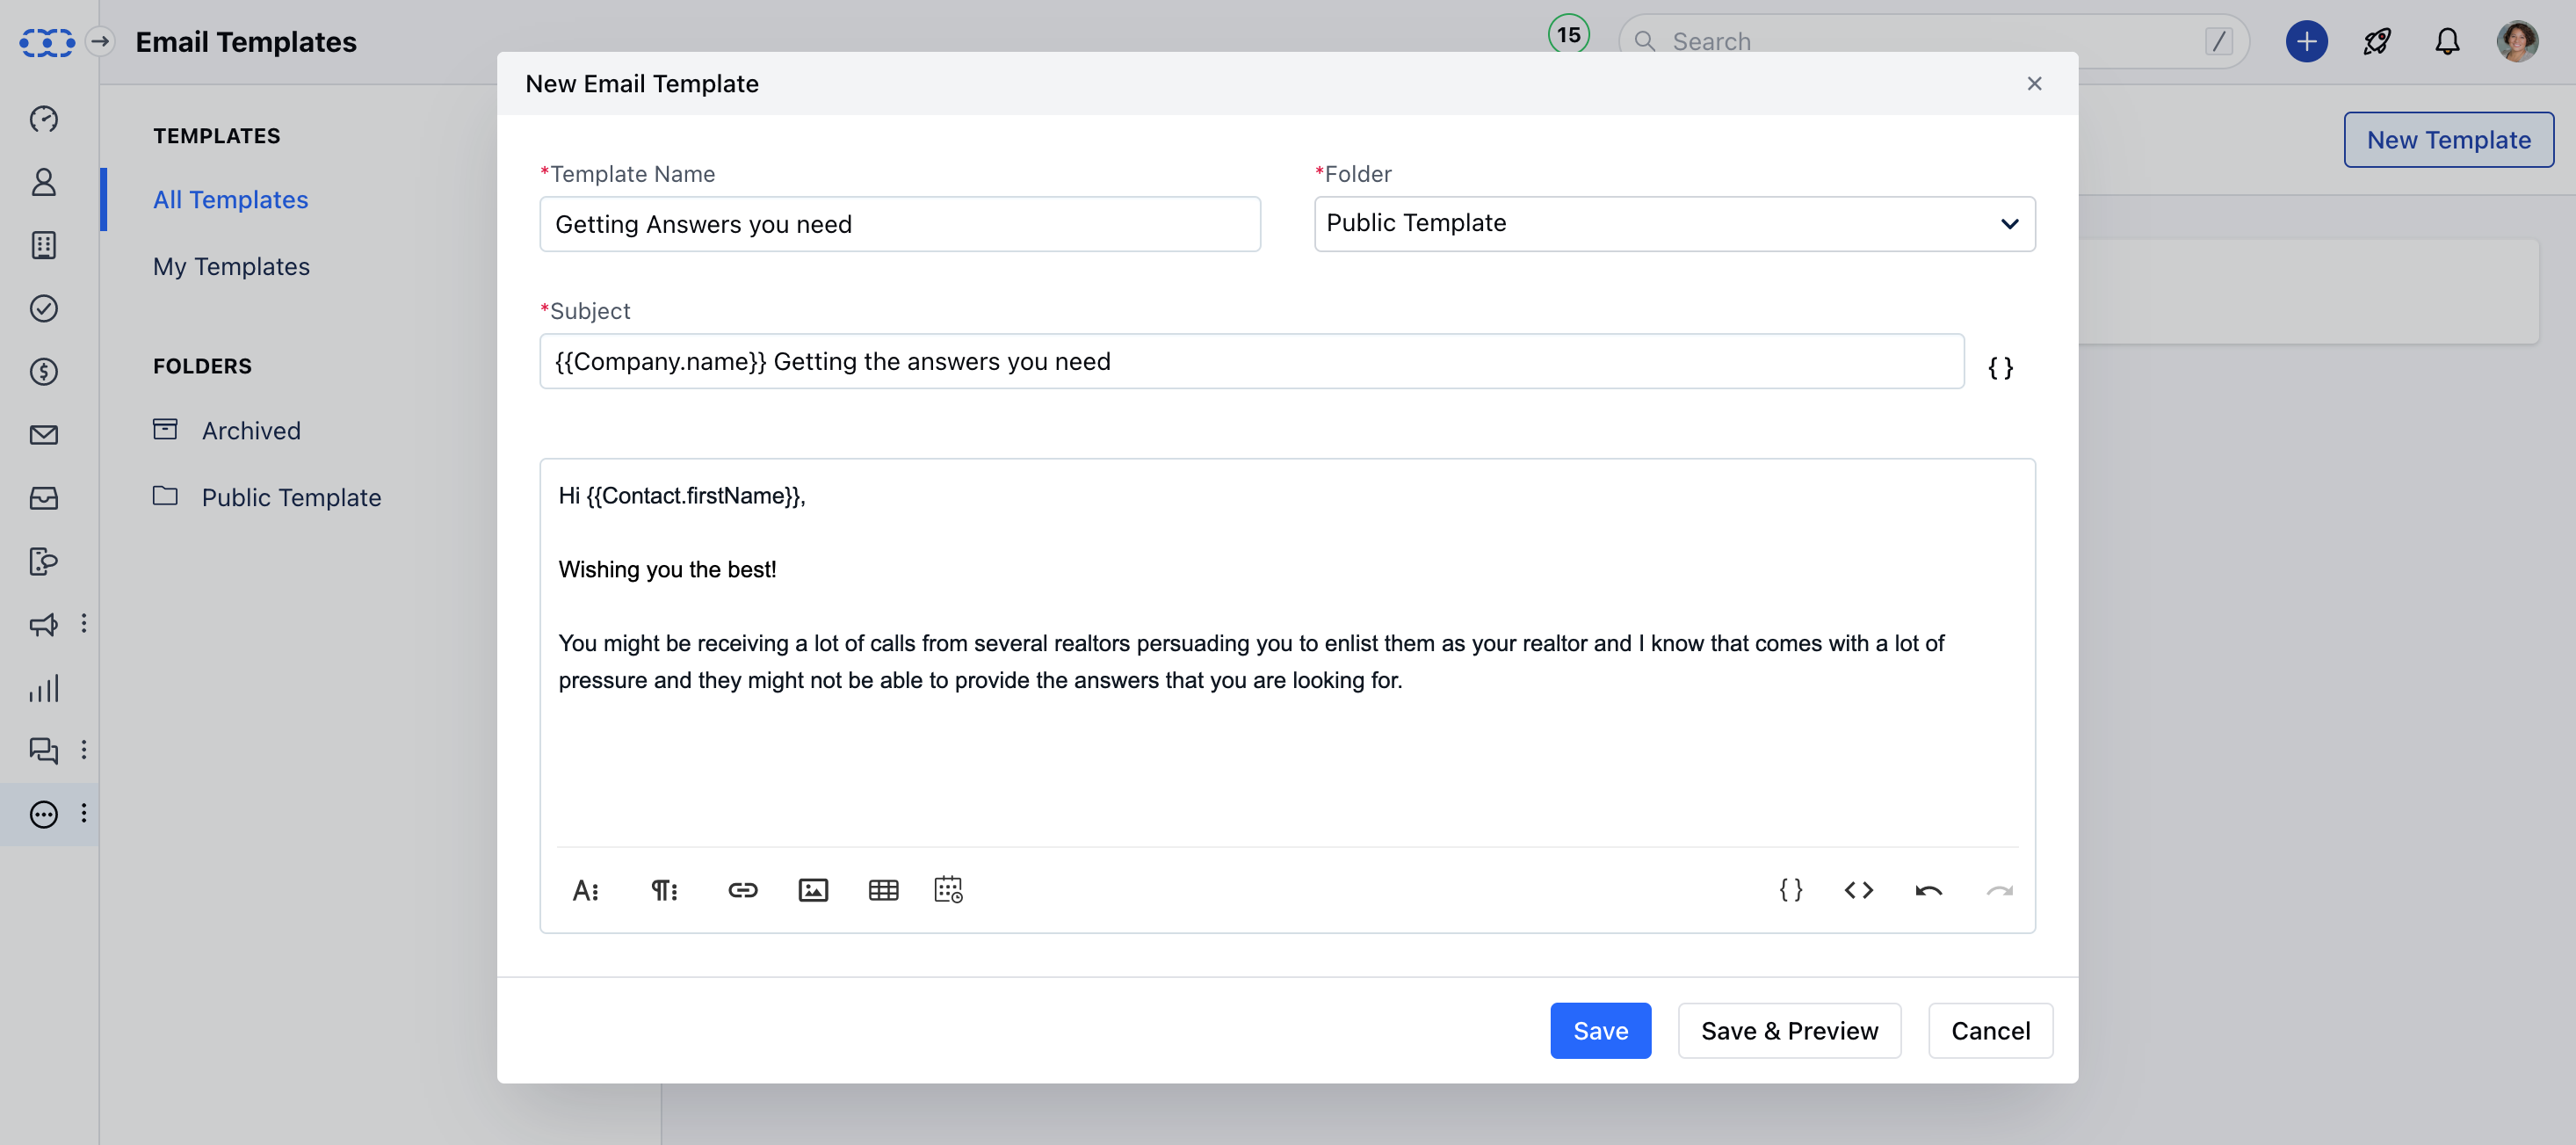Insert placeholder next to Subject field
Screen dimensions: 2576x1145
pyautogui.click(x=2000, y=368)
